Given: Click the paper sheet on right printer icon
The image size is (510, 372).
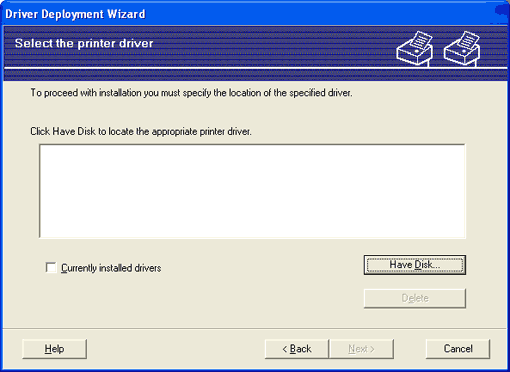Looking at the screenshot, I should [x=468, y=41].
